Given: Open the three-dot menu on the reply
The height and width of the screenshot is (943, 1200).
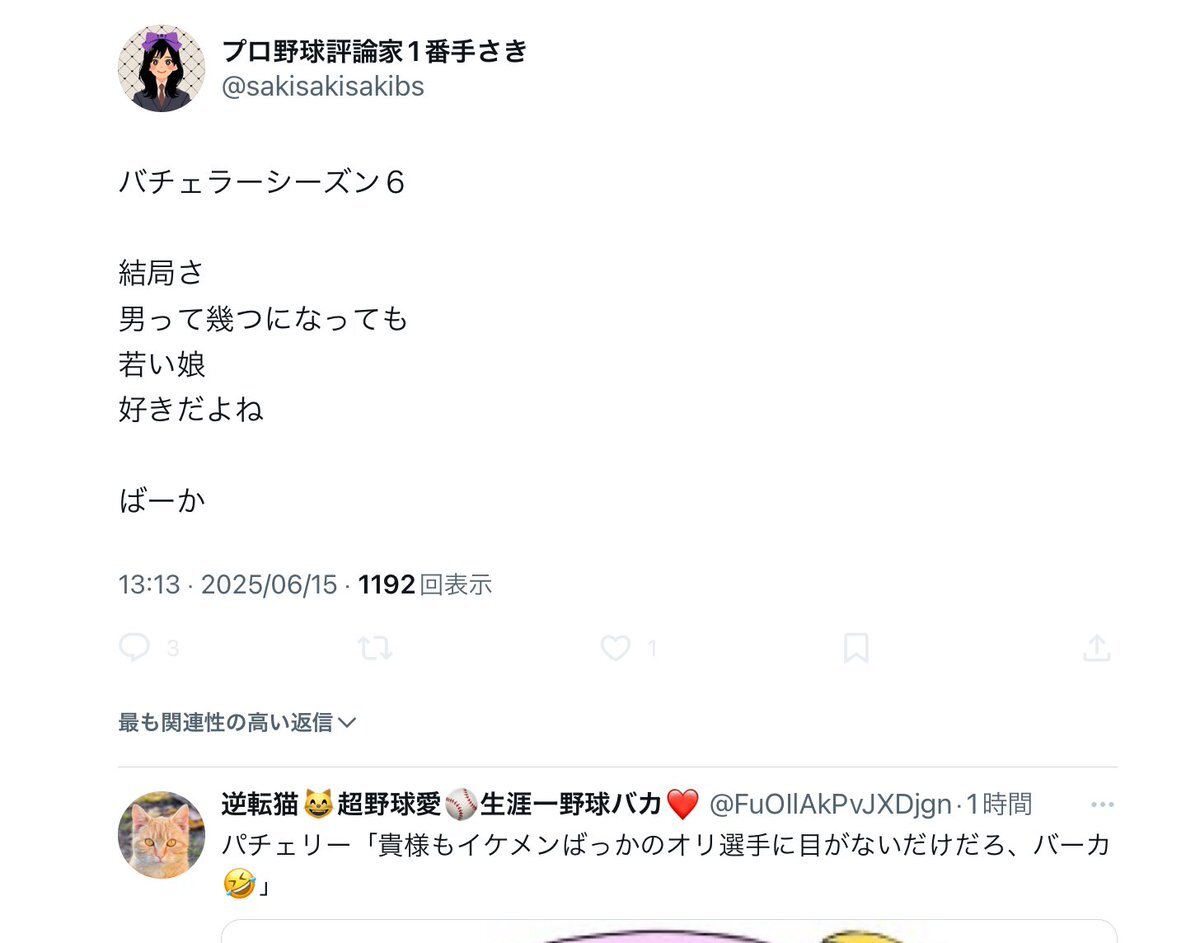Looking at the screenshot, I should click(x=1102, y=804).
